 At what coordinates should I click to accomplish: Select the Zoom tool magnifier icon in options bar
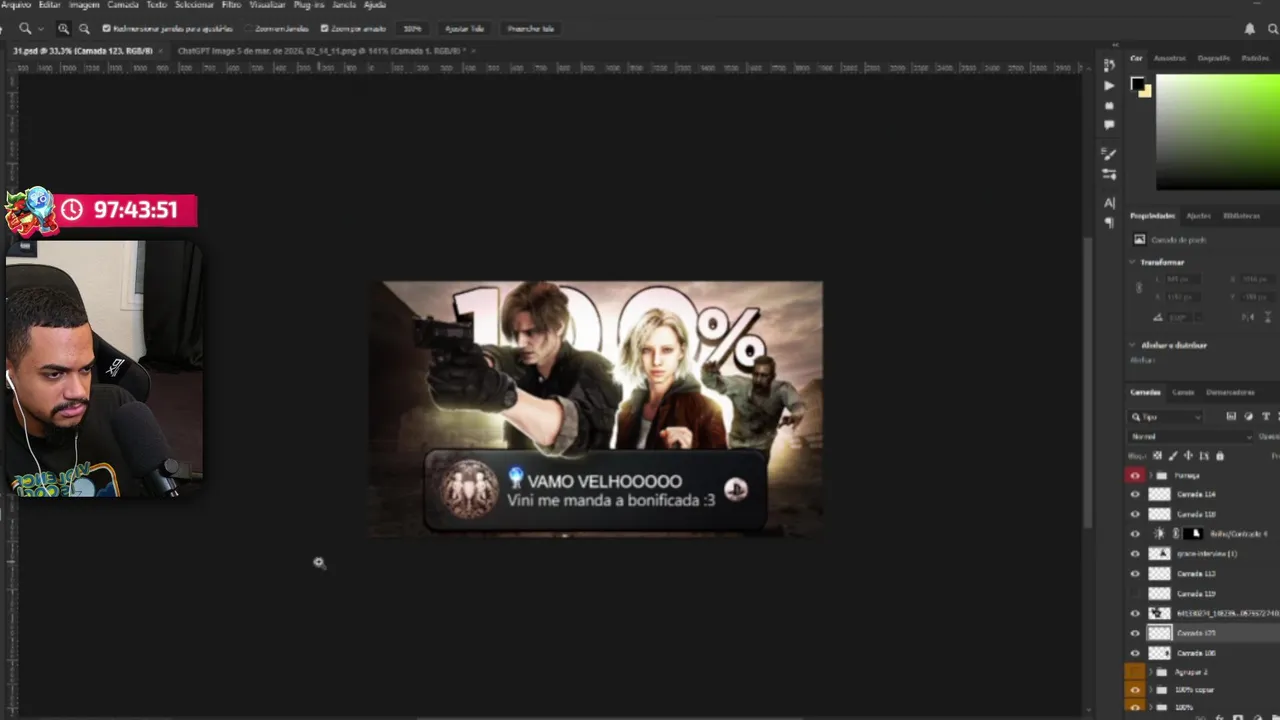pyautogui.click(x=25, y=29)
